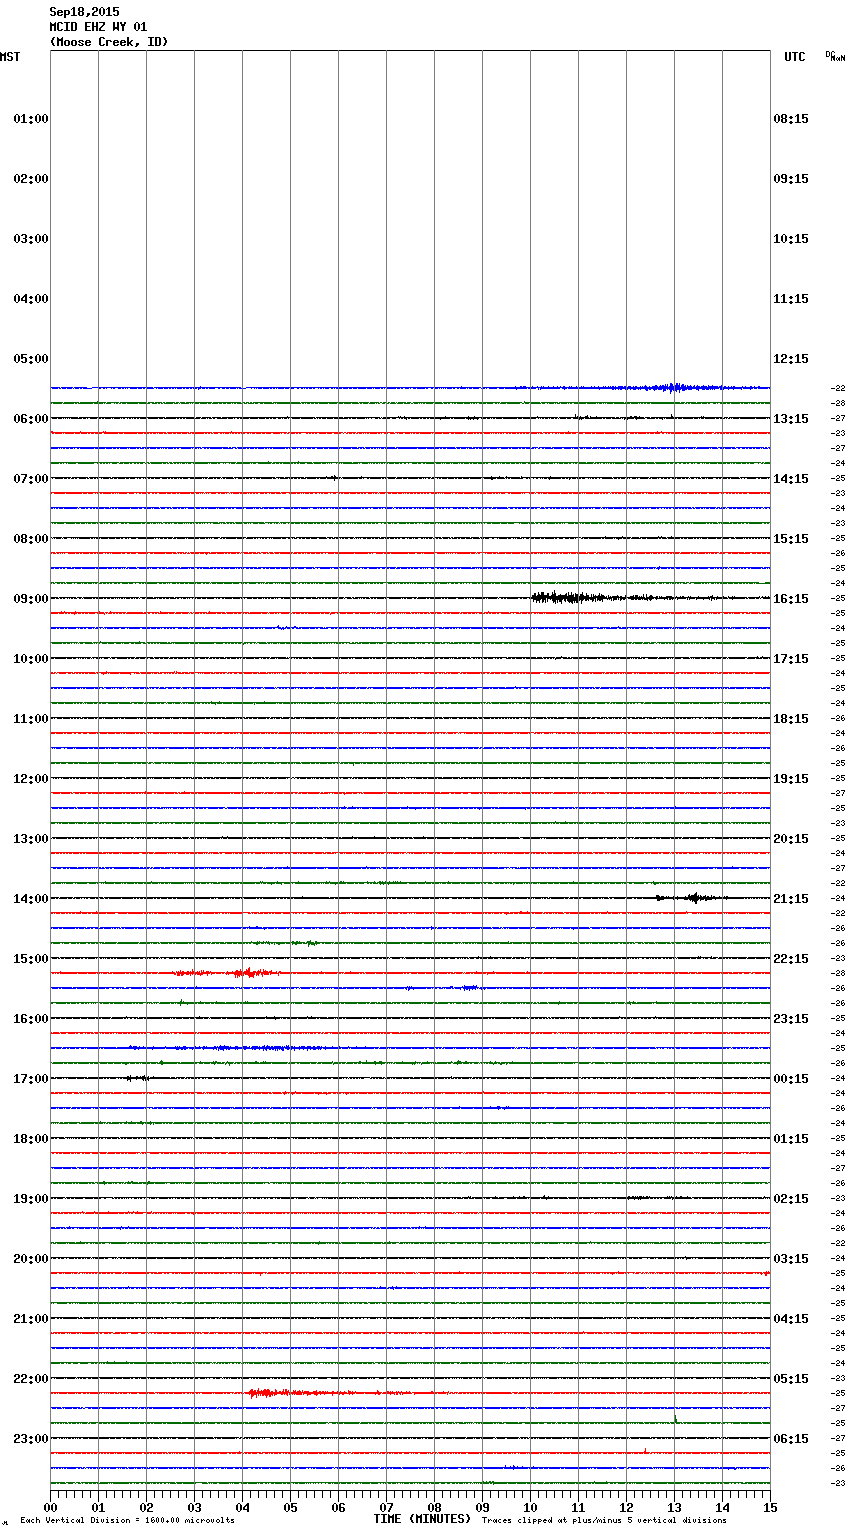Click the 16:15 UTC time label
The width and height of the screenshot is (850, 1534).
point(791,599)
